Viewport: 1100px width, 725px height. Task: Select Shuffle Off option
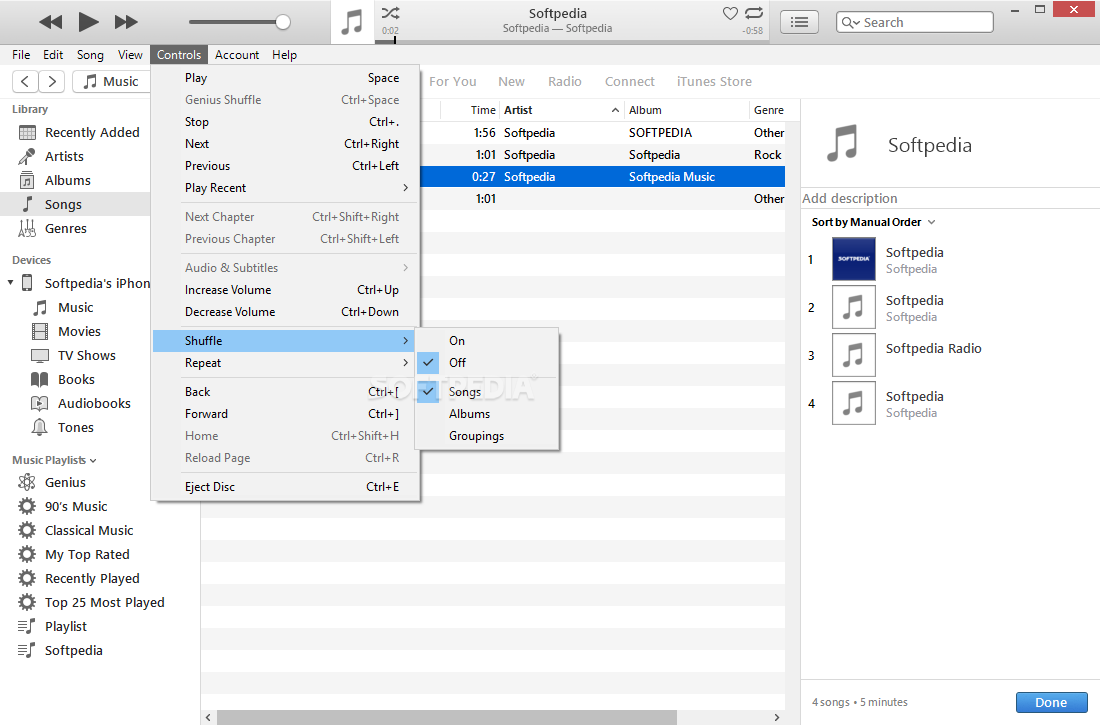(x=488, y=363)
